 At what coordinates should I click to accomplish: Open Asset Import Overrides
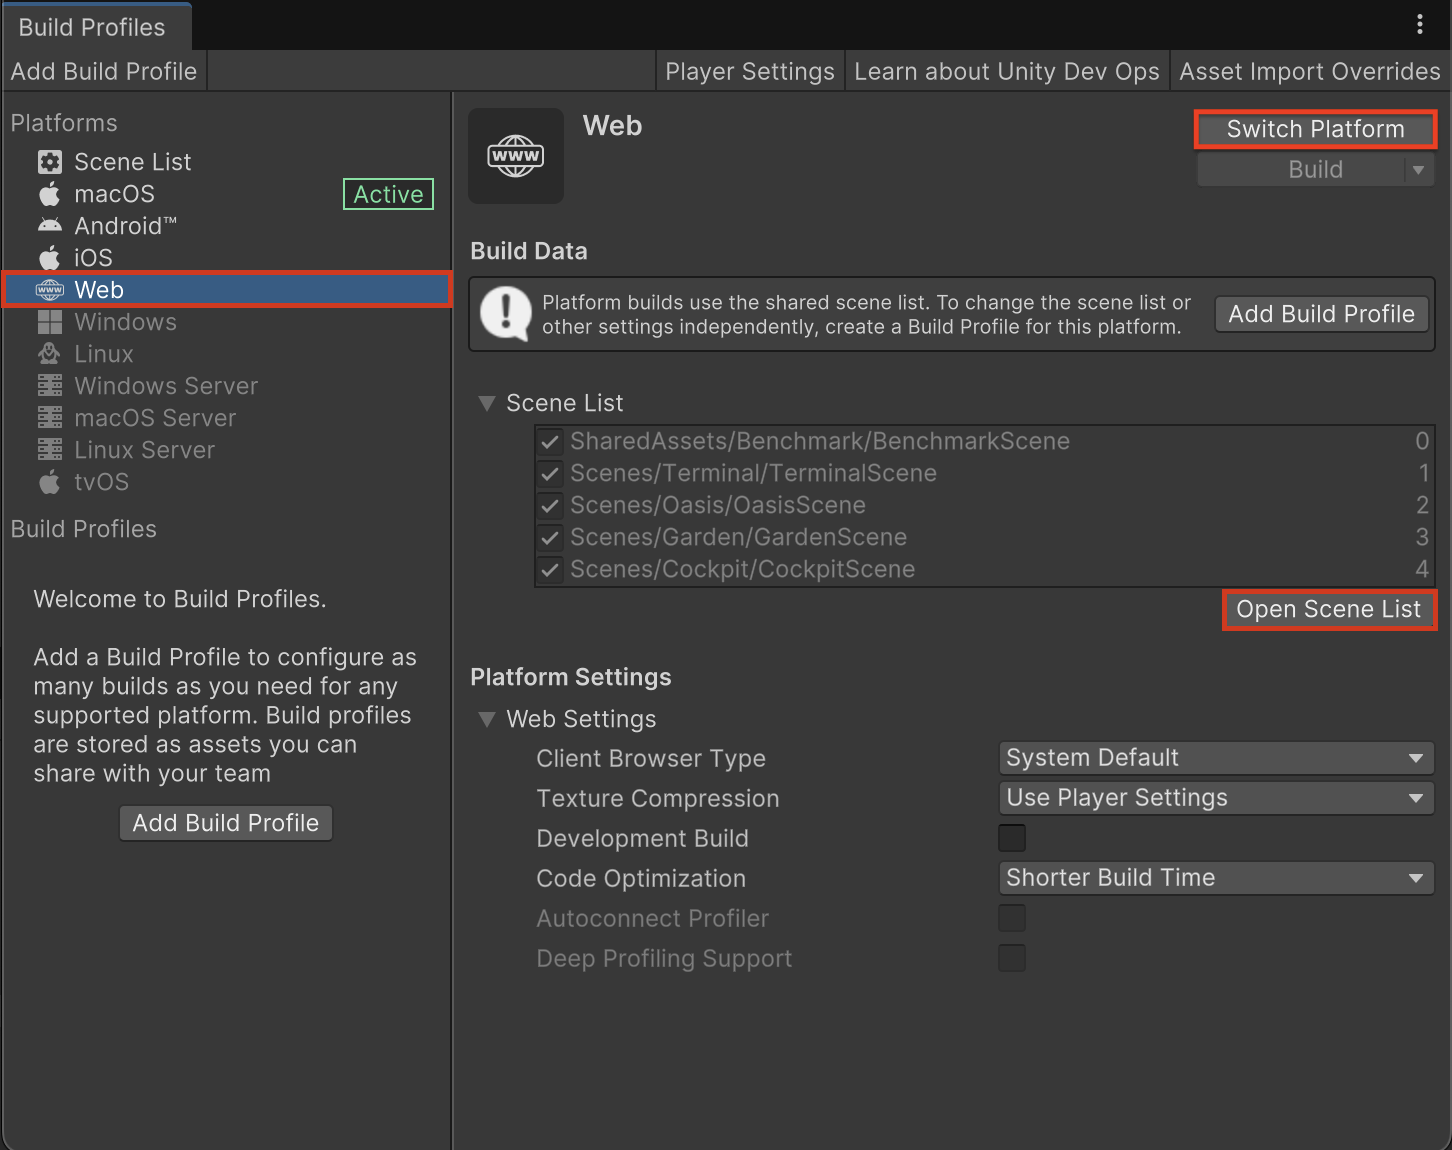pos(1309,72)
